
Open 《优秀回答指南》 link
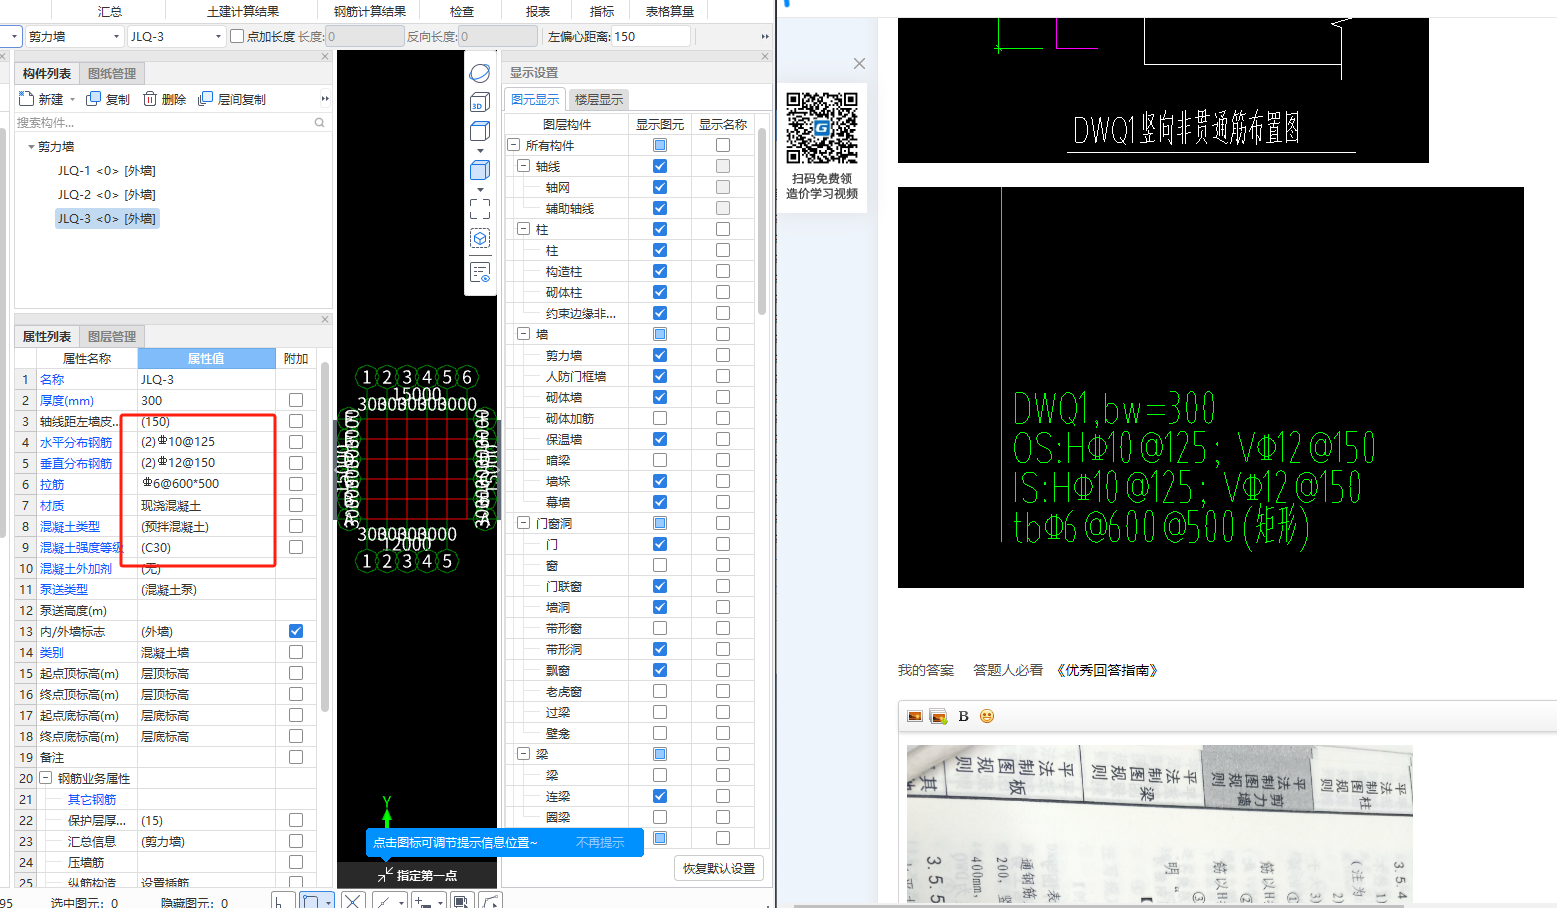tap(1106, 670)
